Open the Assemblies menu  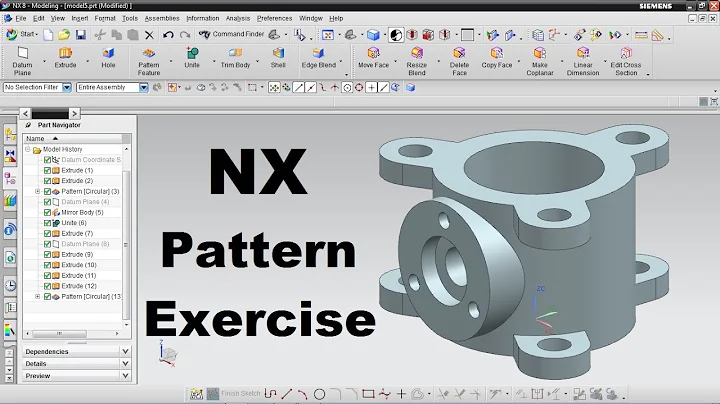pyautogui.click(x=162, y=18)
